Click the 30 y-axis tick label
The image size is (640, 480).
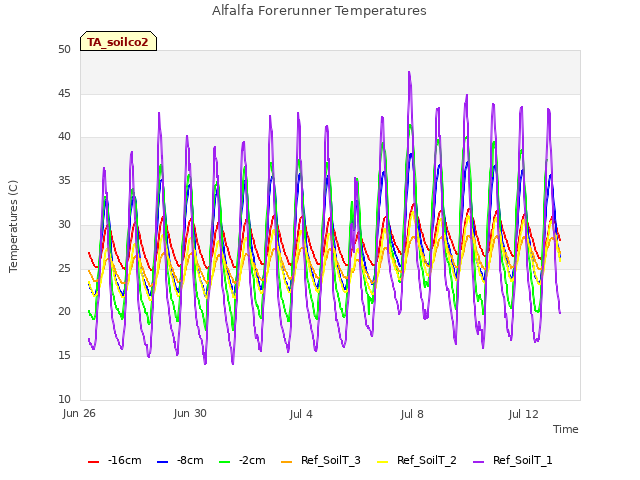click(64, 224)
